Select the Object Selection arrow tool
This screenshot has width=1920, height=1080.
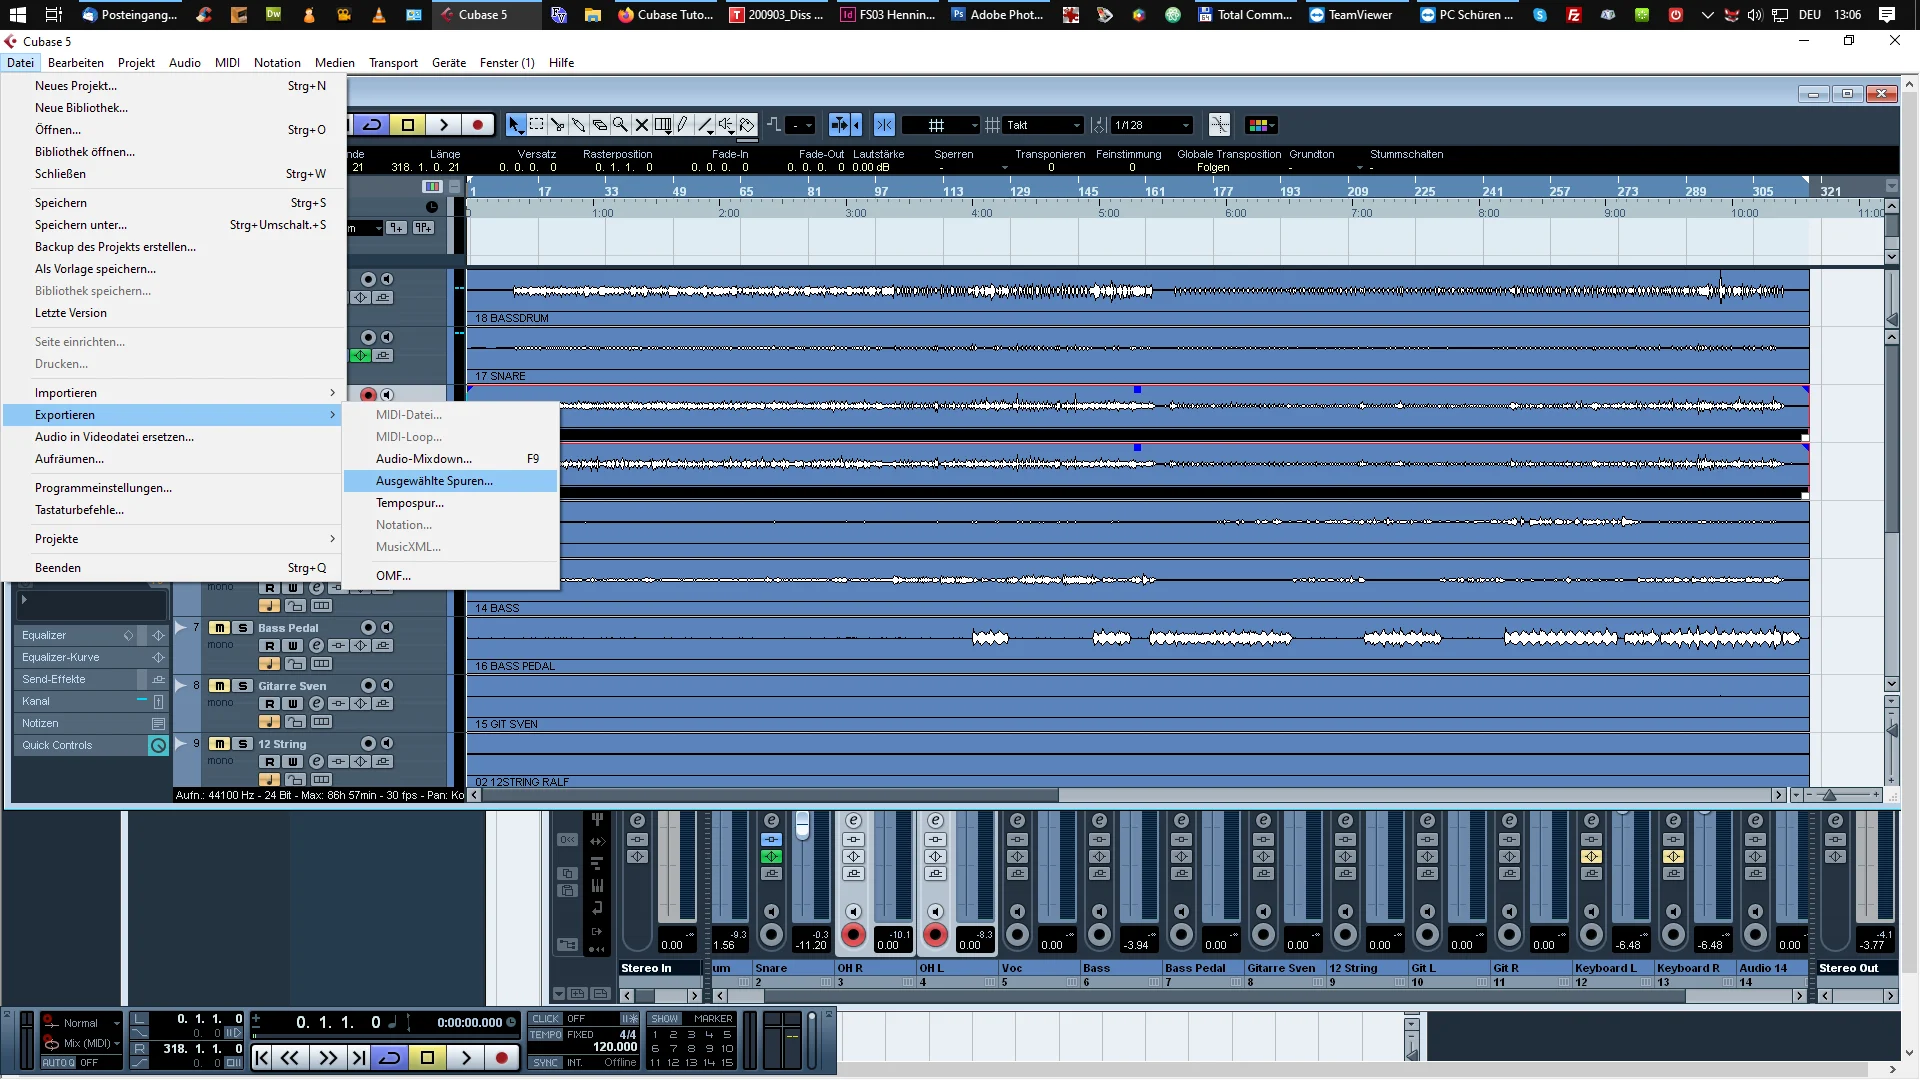click(515, 125)
